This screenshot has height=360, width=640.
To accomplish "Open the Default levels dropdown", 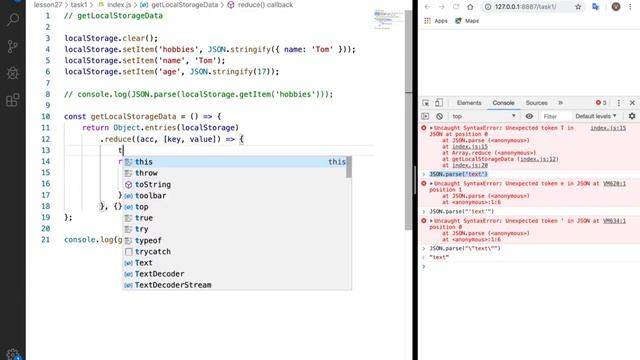I will [x=596, y=116].
